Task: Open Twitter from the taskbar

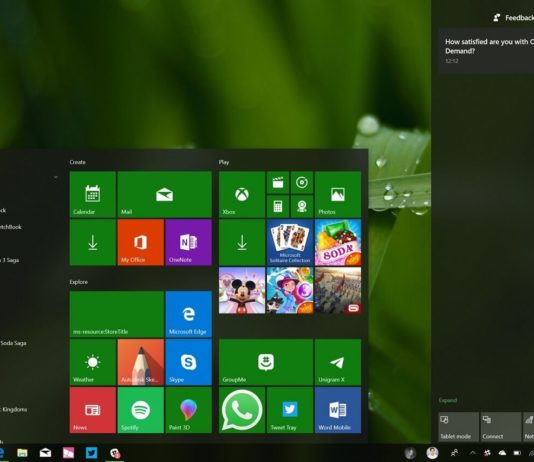Action: (91, 453)
